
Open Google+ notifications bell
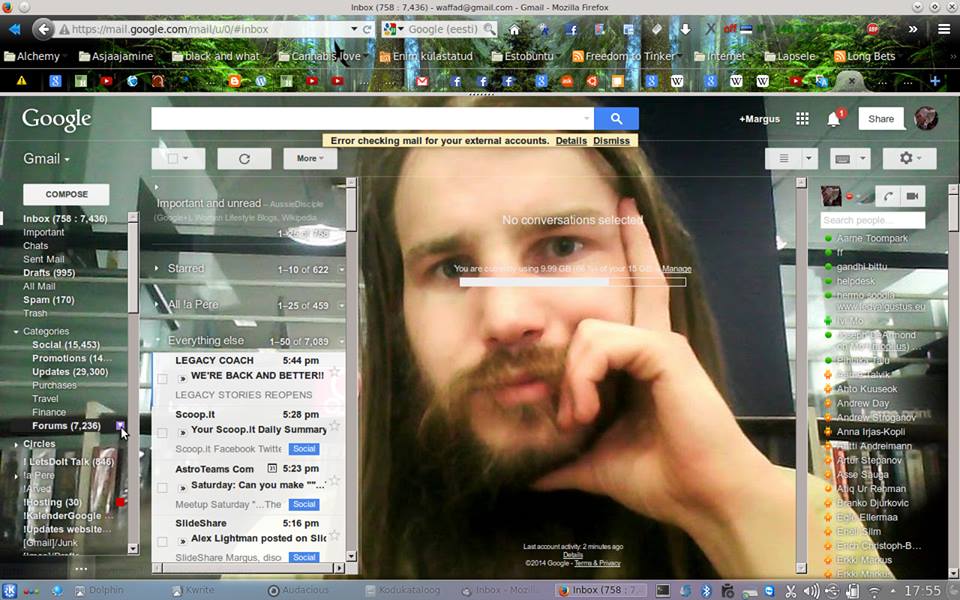[833, 119]
